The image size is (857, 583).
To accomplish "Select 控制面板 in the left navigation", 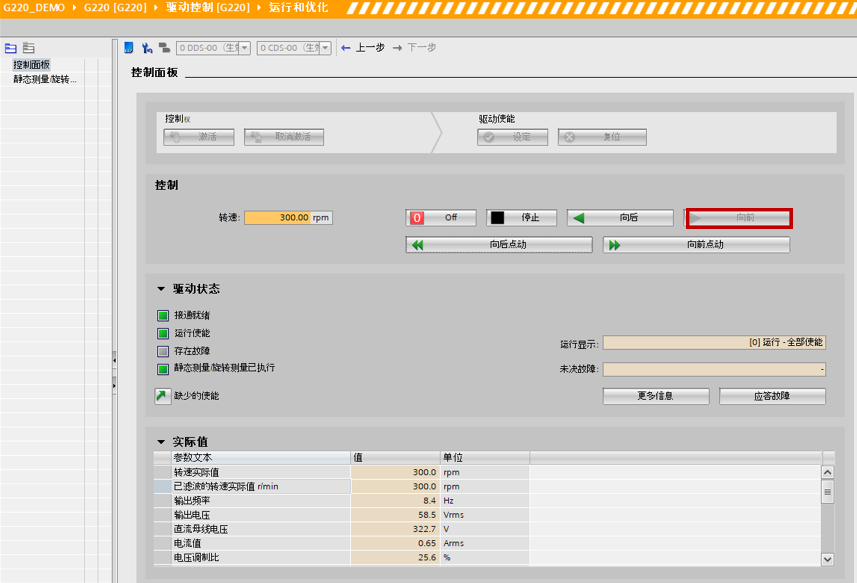I will (x=32, y=65).
